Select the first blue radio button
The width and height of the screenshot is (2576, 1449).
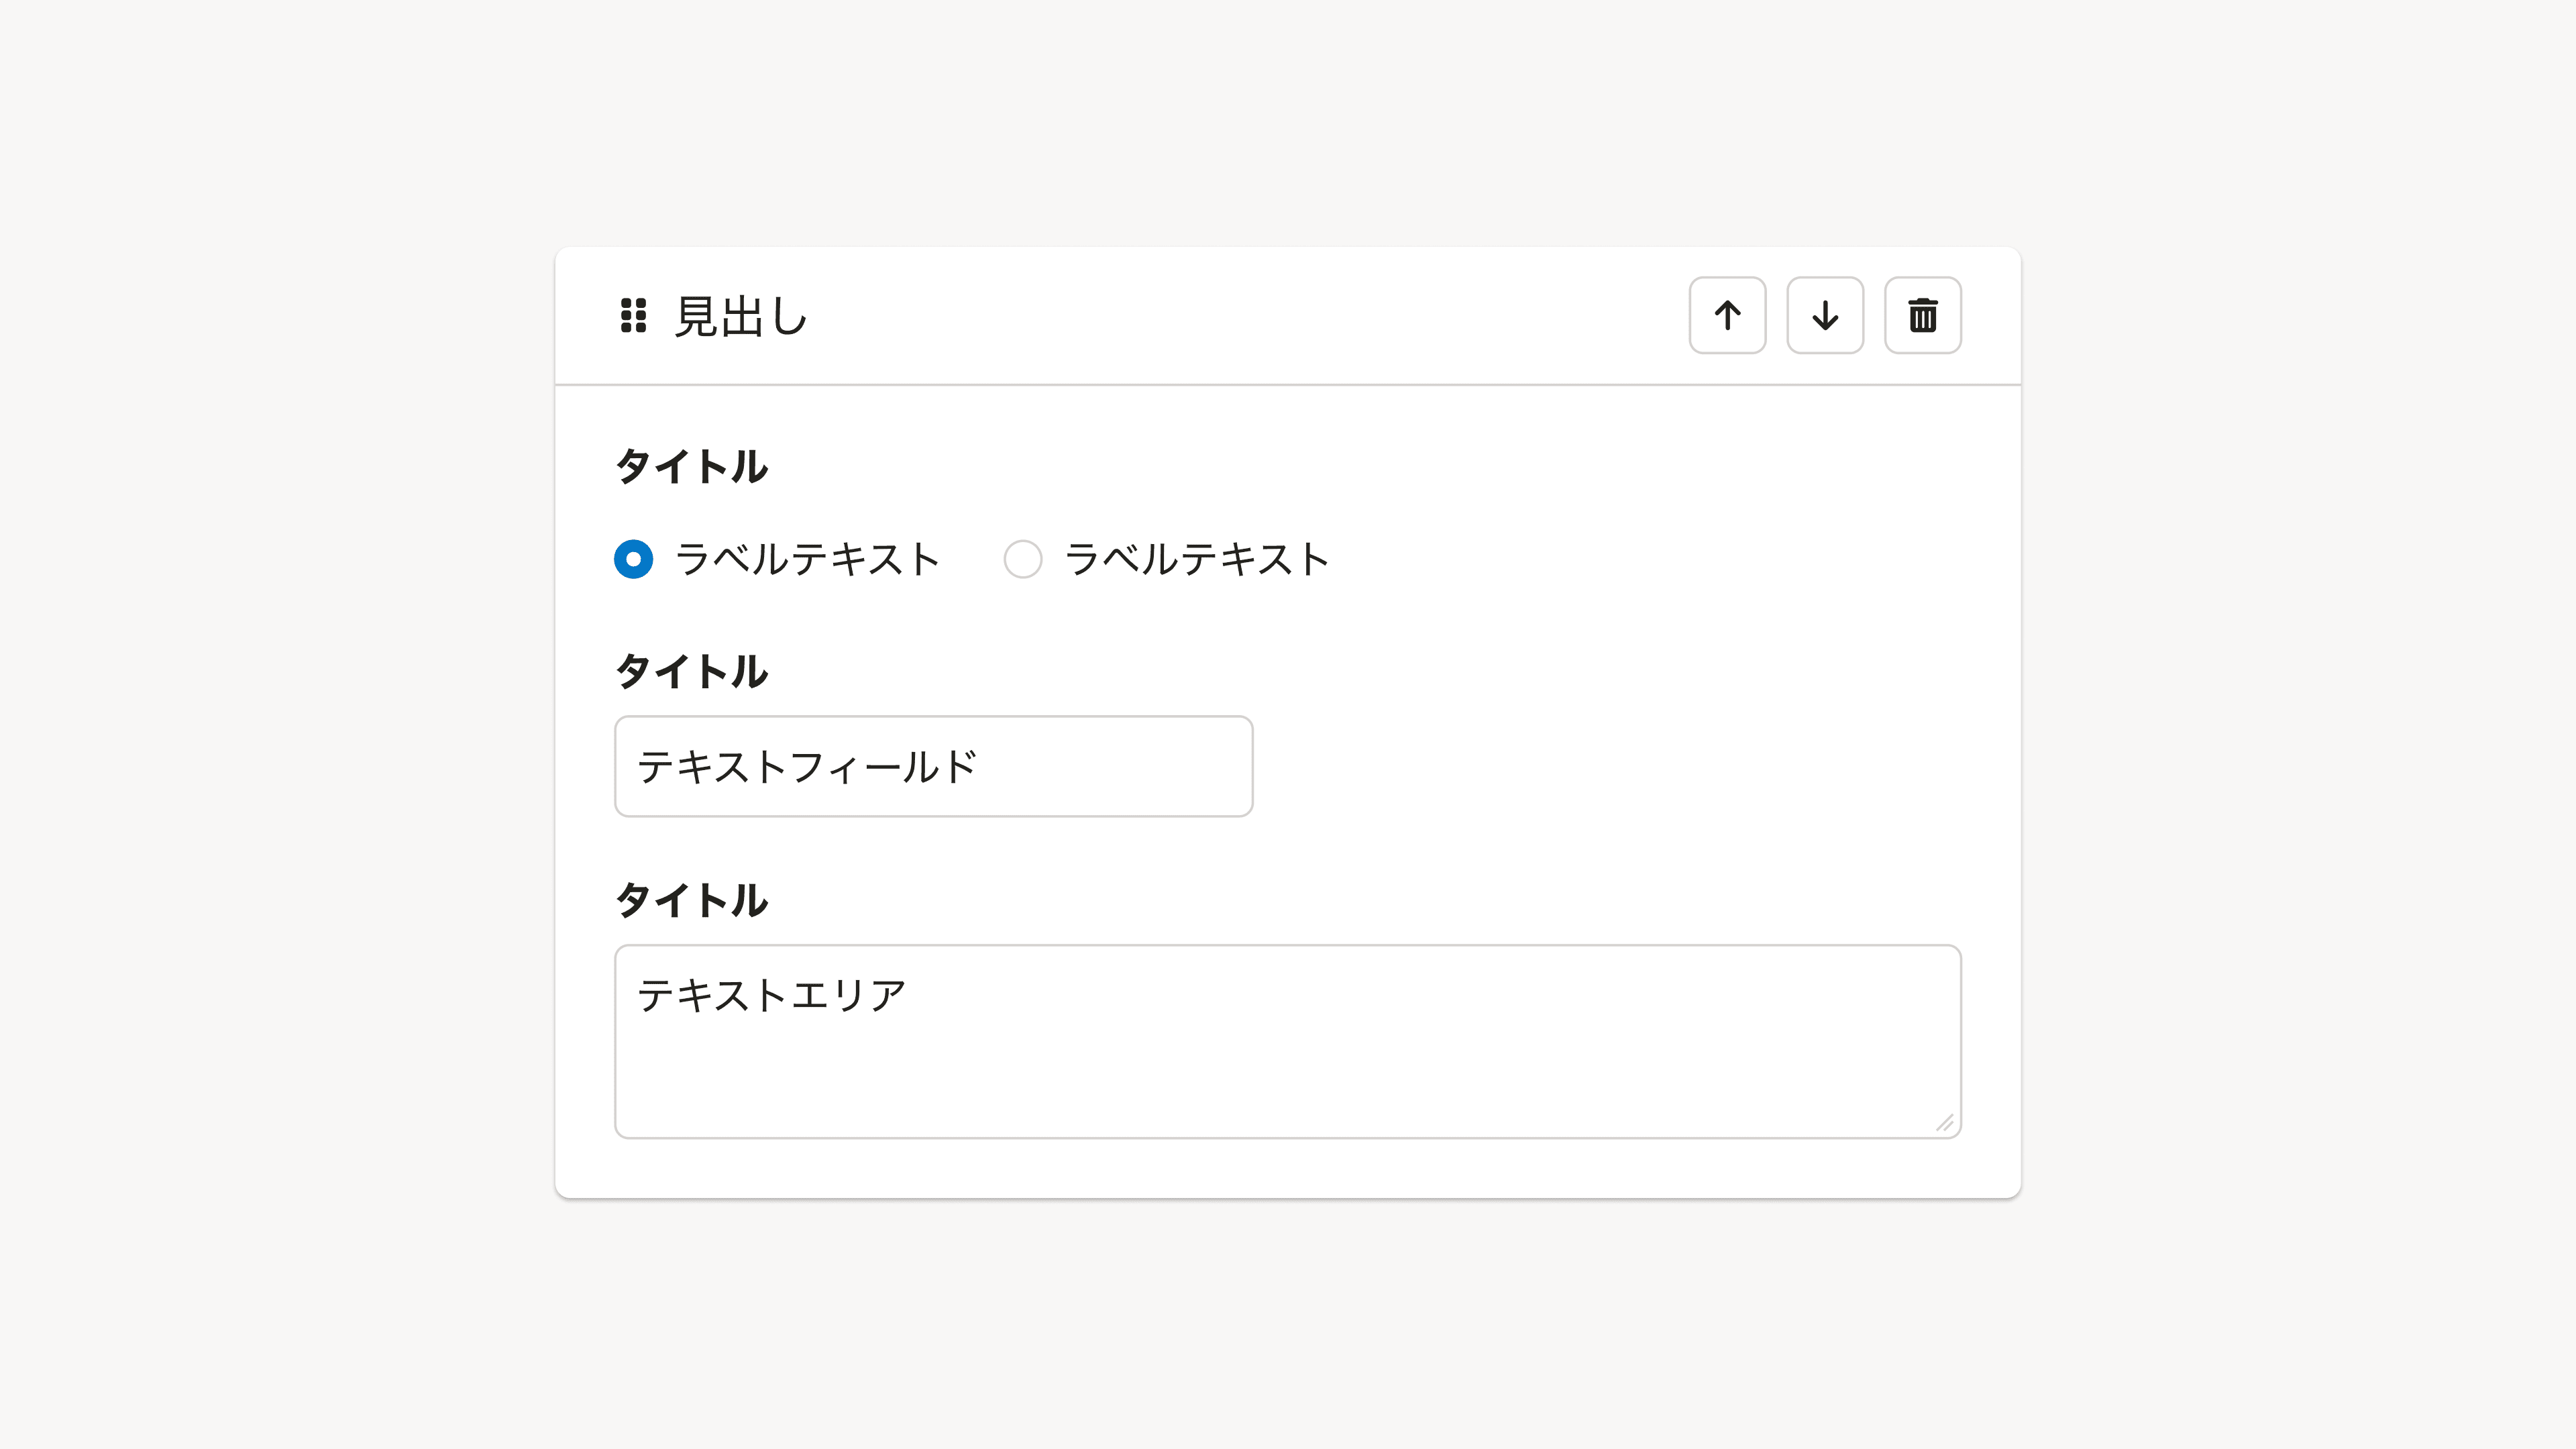(633, 559)
